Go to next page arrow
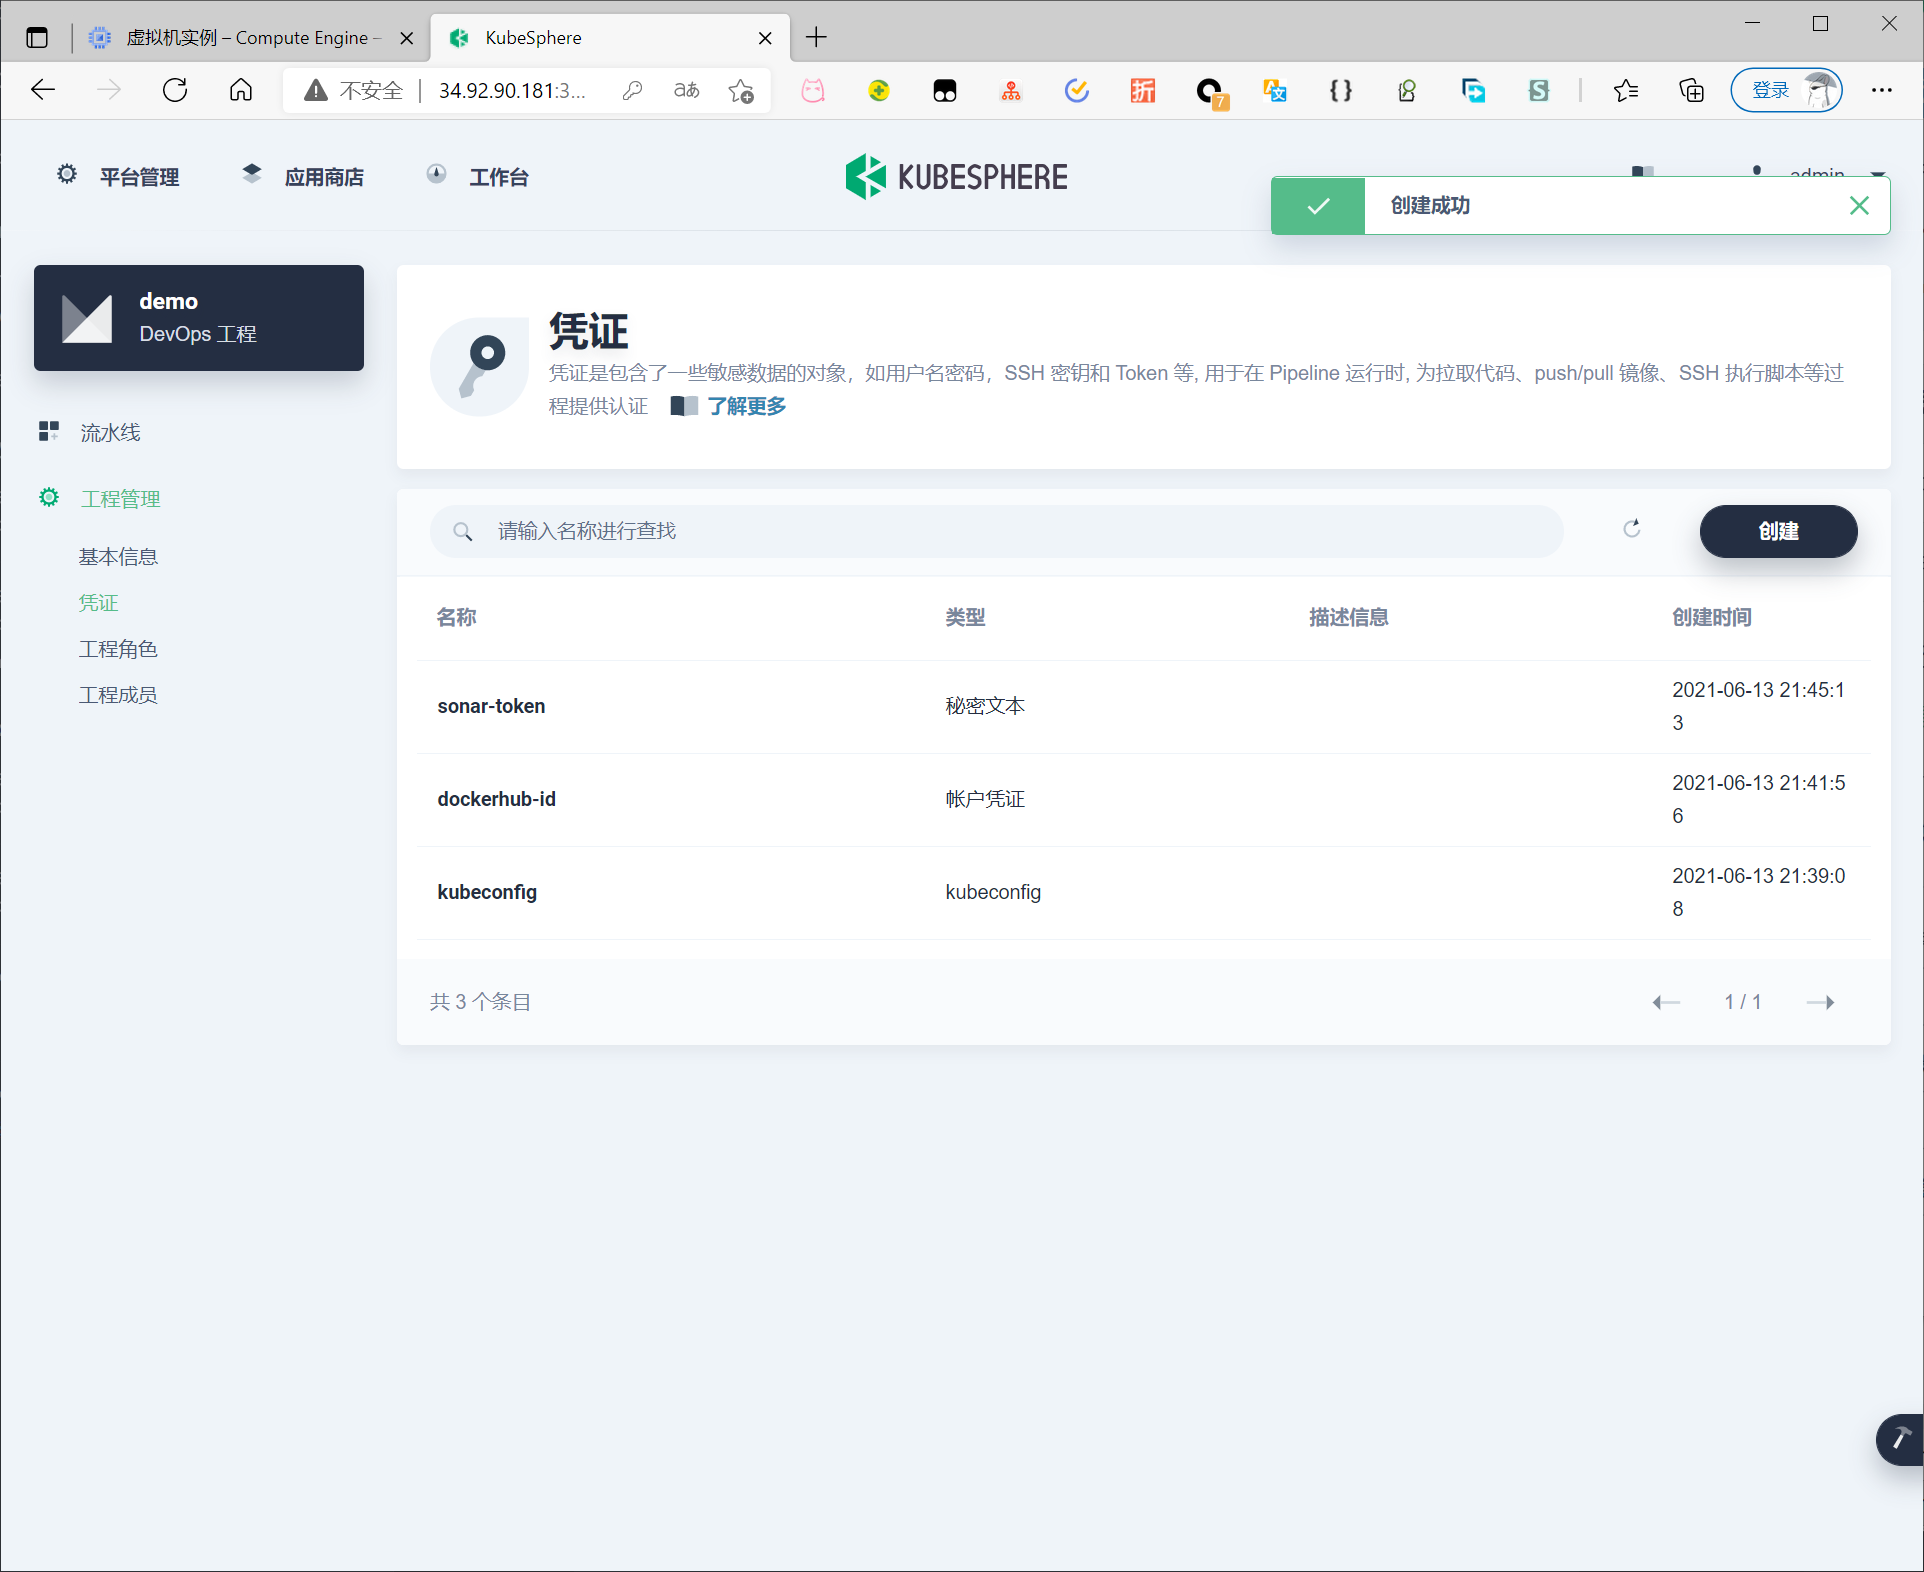The image size is (1924, 1572). [x=1820, y=1002]
